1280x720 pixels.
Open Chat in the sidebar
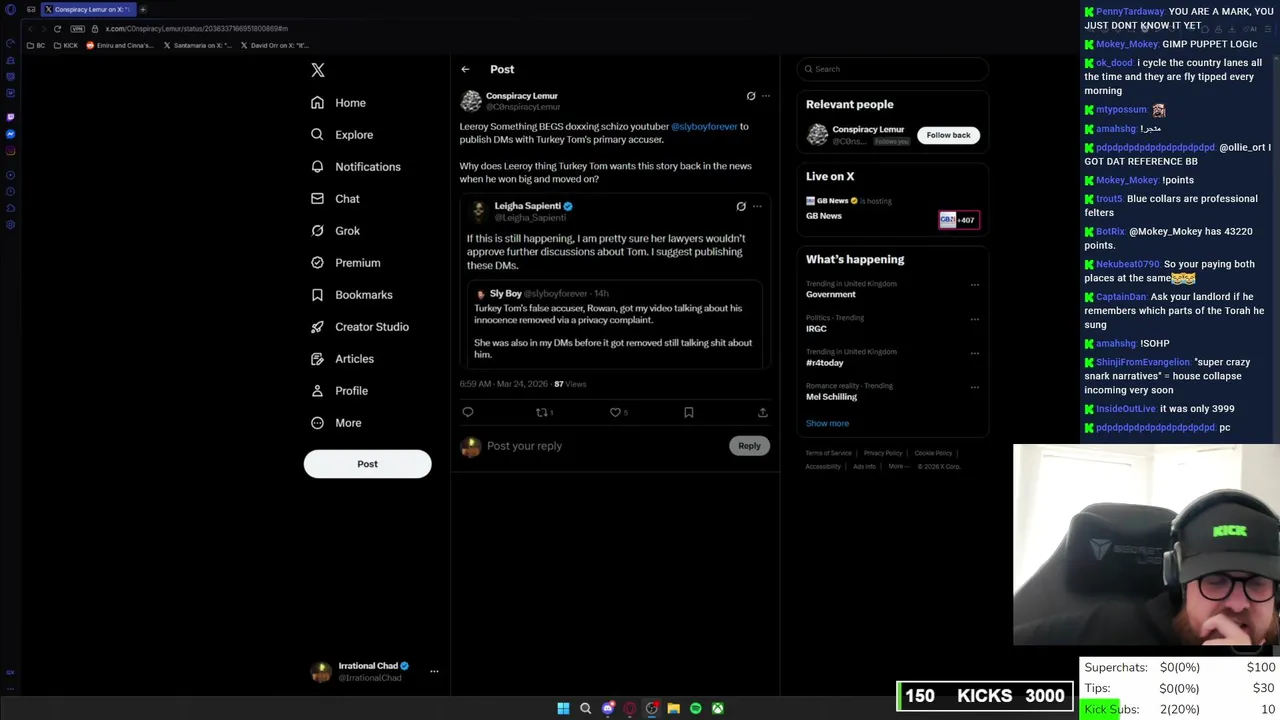tap(335, 199)
